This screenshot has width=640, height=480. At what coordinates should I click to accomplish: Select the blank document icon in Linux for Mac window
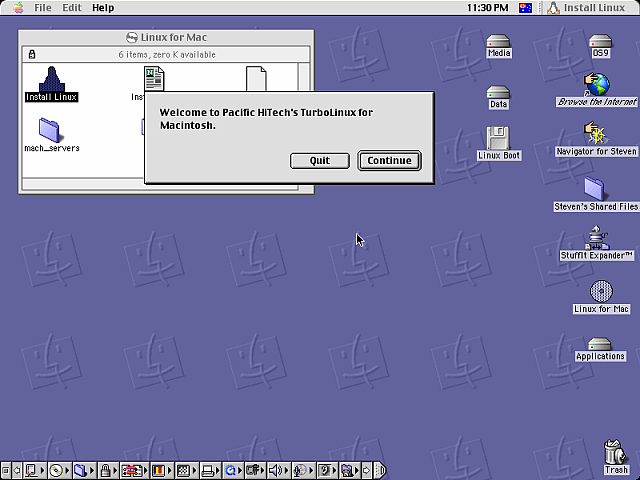[256, 78]
